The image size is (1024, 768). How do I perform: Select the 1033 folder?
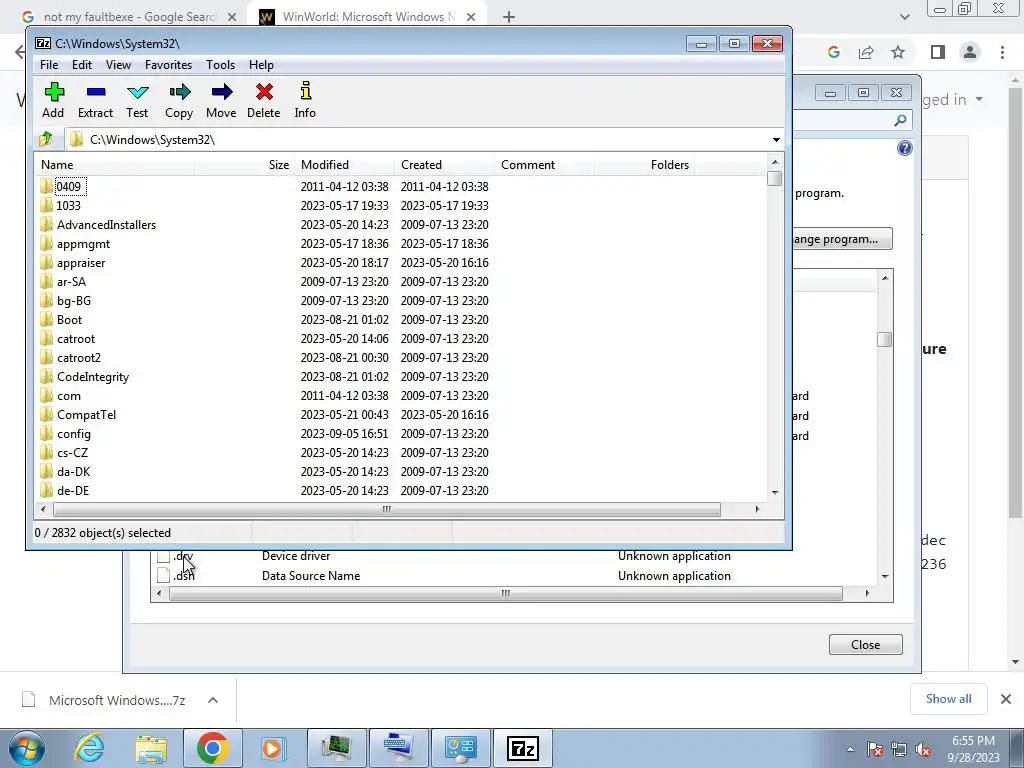tap(68, 206)
